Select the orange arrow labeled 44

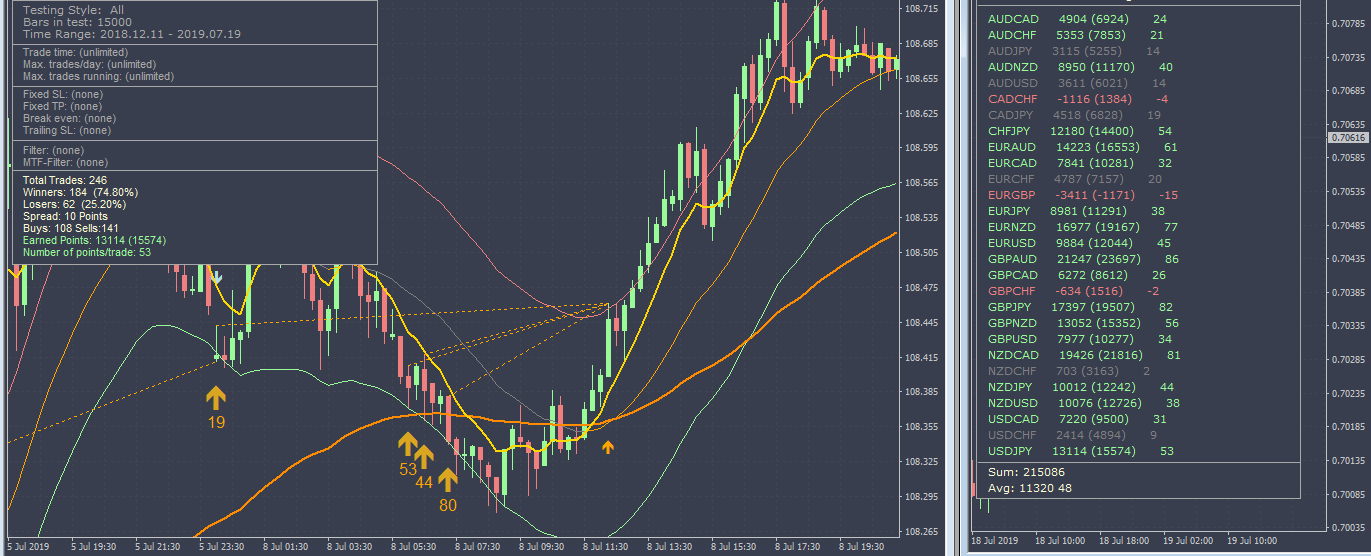(x=424, y=457)
